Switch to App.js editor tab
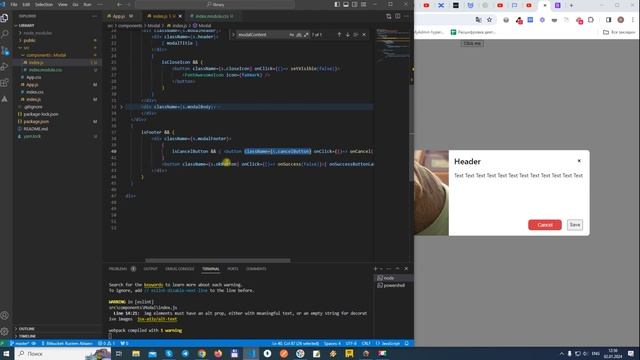This screenshot has width=640, height=360. tap(120, 16)
